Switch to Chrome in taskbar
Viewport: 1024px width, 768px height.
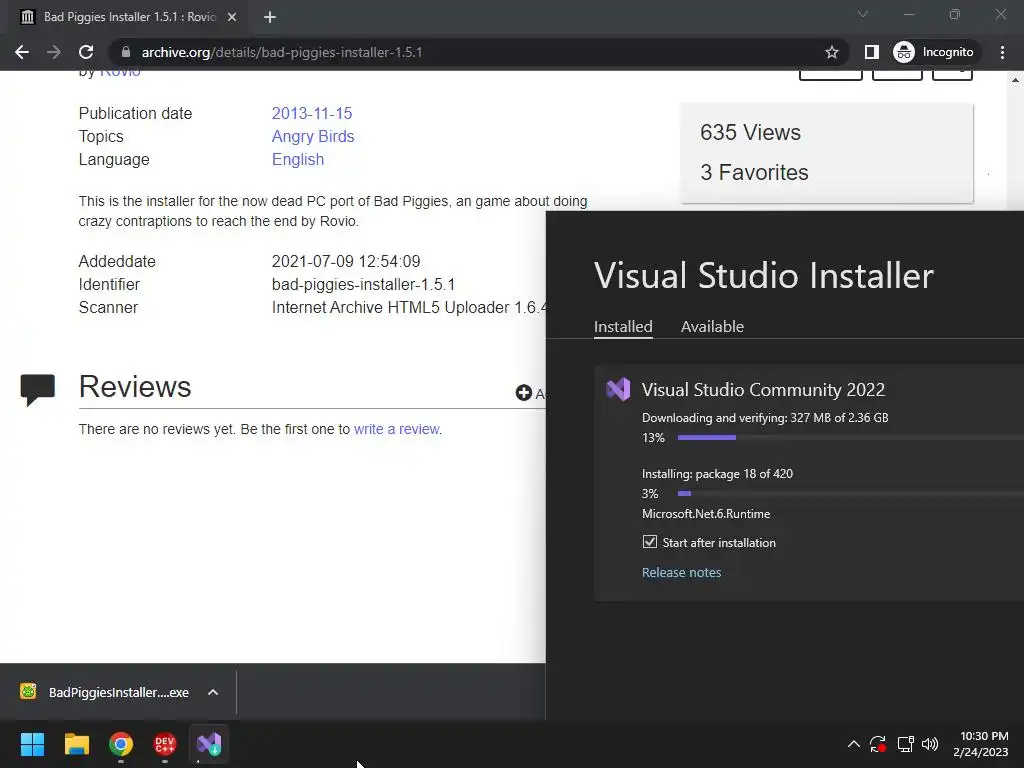pyautogui.click(x=121, y=744)
